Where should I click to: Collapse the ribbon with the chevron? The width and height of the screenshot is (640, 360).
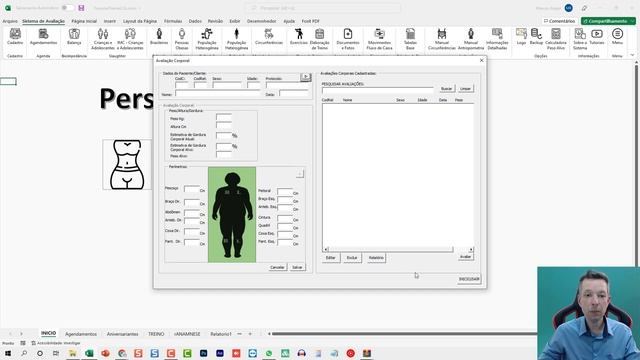click(x=632, y=55)
